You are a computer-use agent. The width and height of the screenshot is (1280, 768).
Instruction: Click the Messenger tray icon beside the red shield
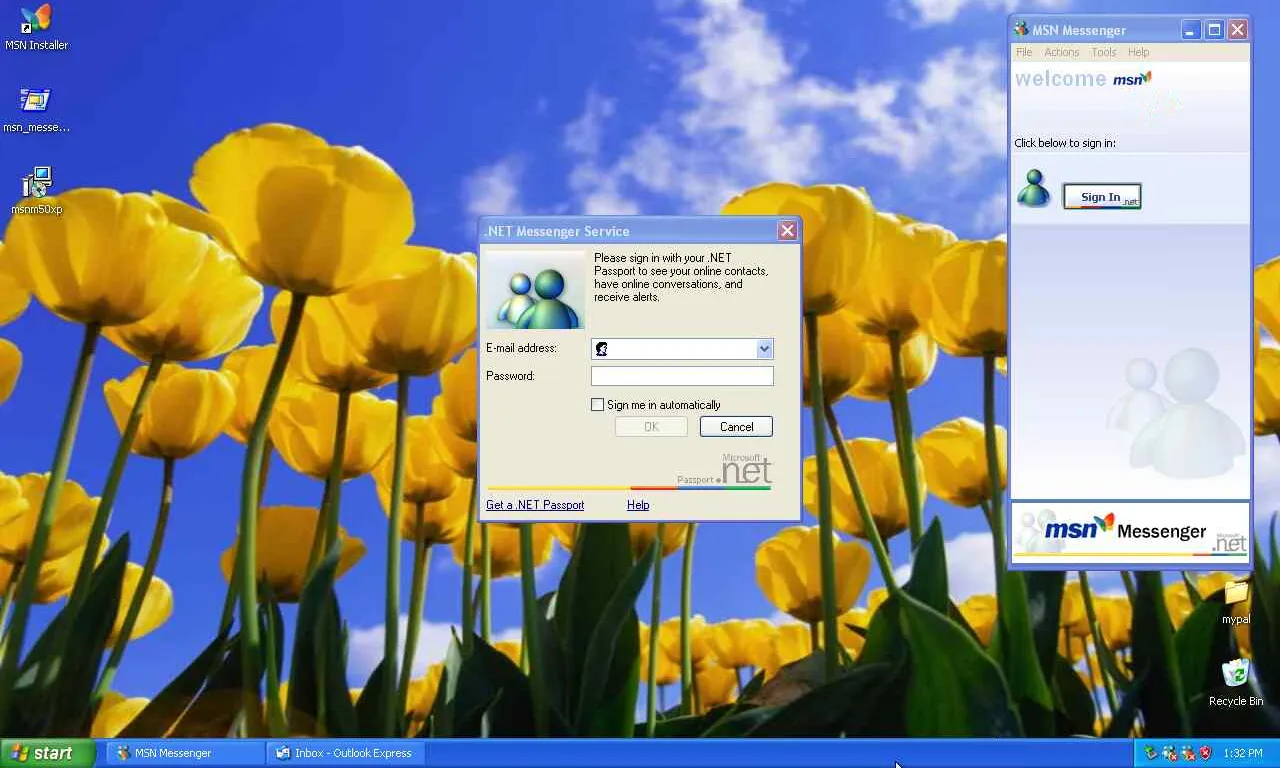(x=1188, y=753)
